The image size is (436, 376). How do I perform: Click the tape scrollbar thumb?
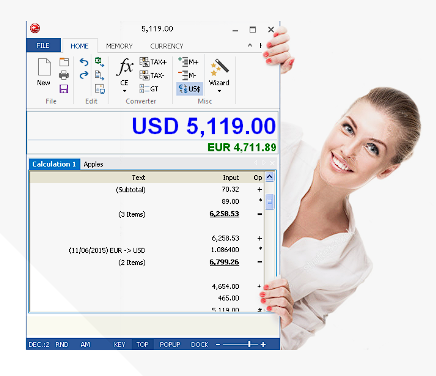pyautogui.click(x=270, y=202)
